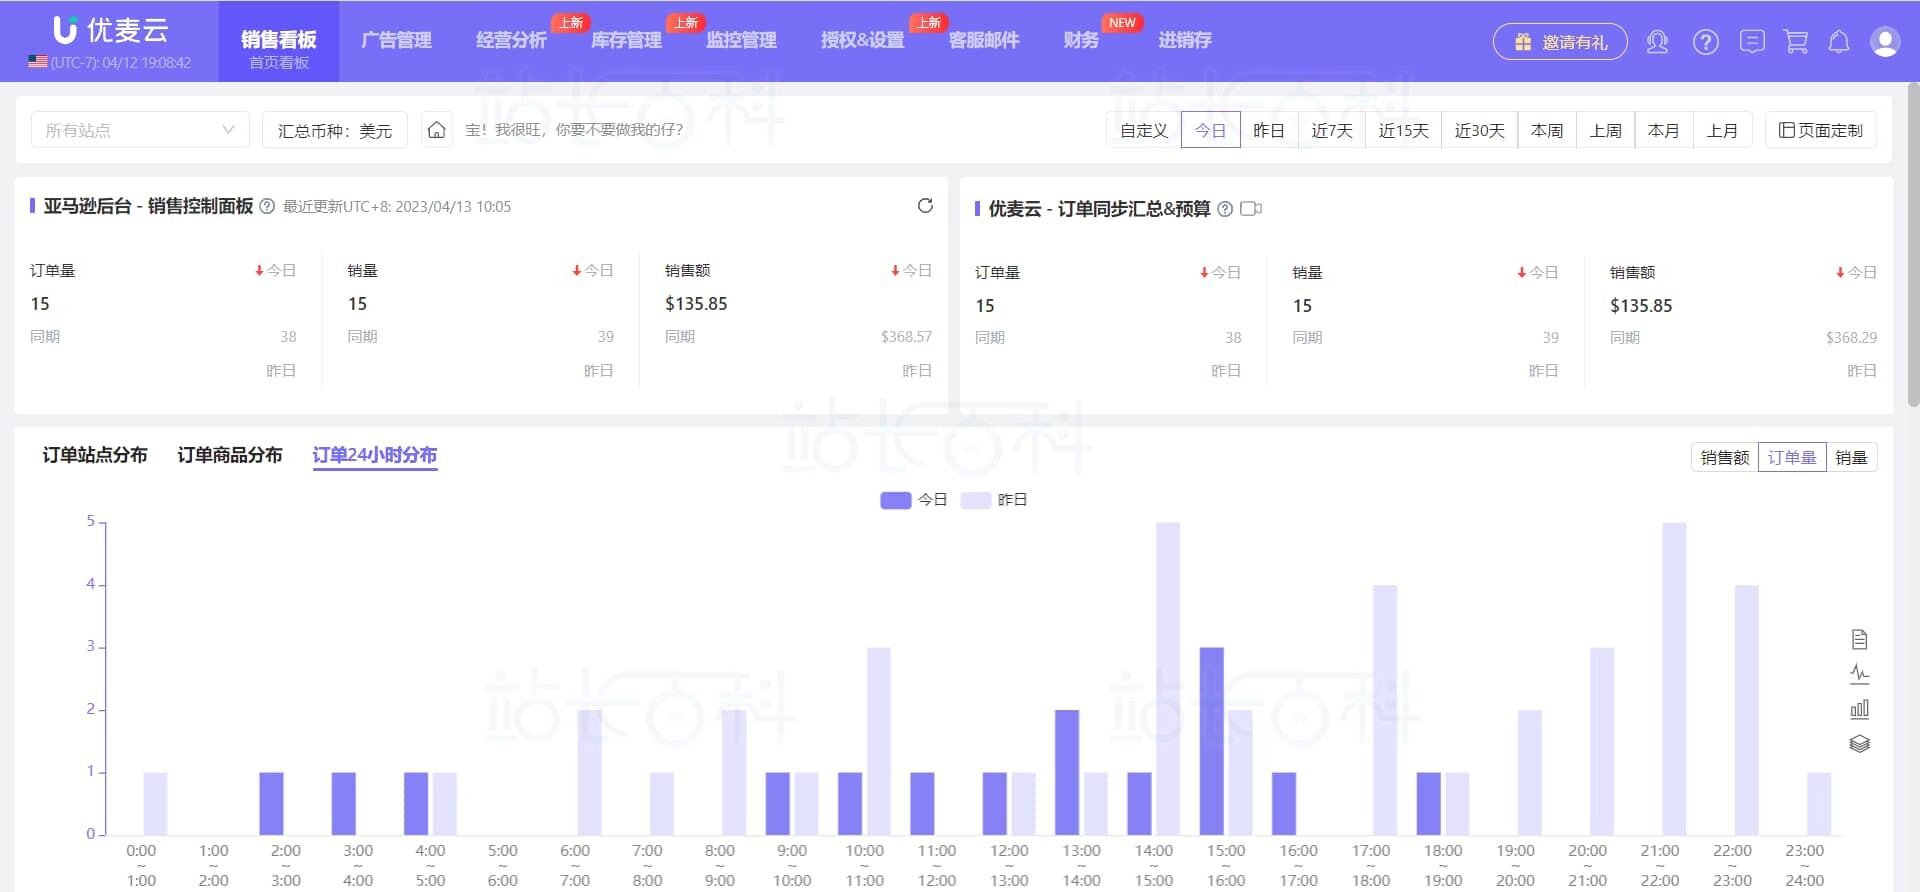The image size is (1920, 892).
Task: Click the $368.57 comparison value
Action: point(906,337)
